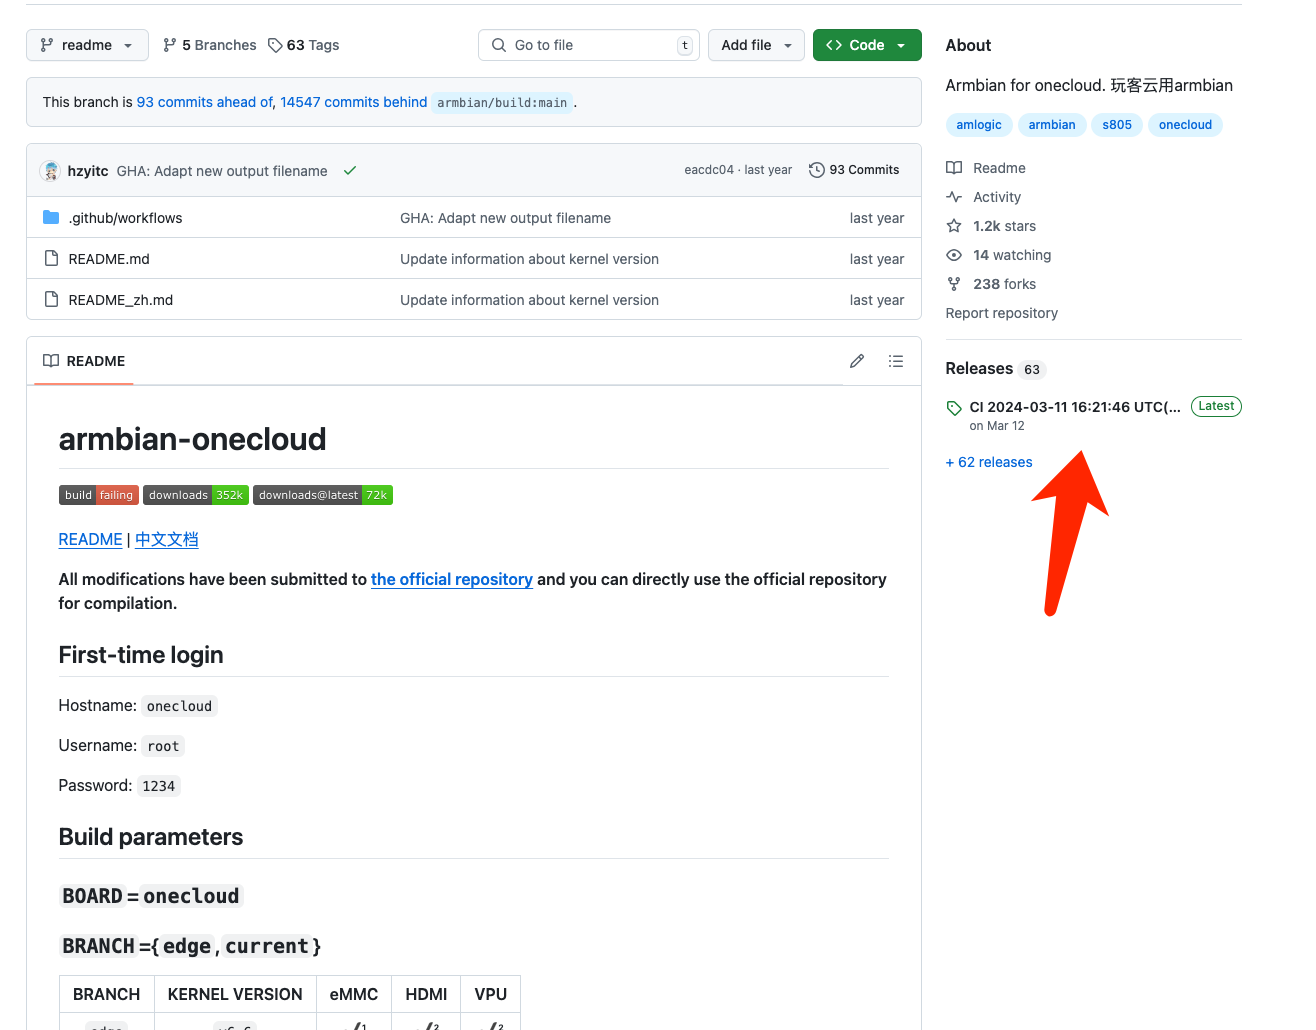Open the hzyitc author name link
Screen dimensions: 1316x1030
coord(88,171)
